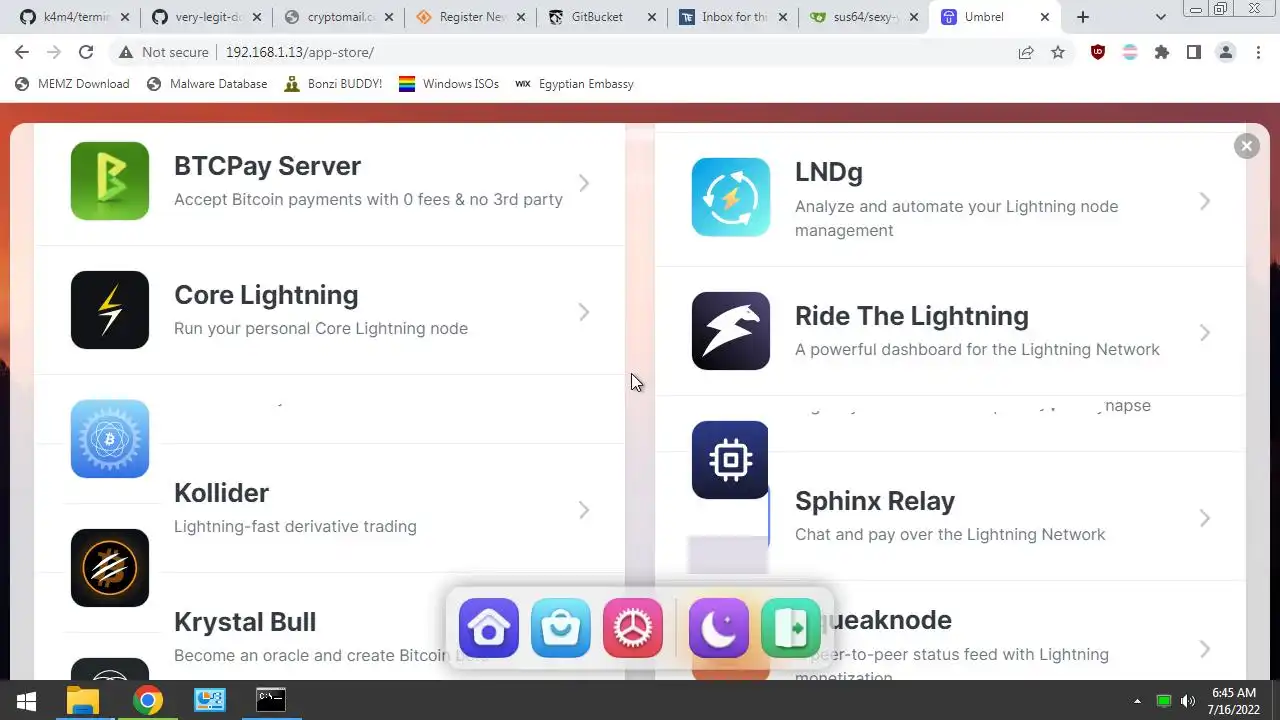Screen dimensions: 1280x720
Task: Go back in browser history
Action: point(22,52)
